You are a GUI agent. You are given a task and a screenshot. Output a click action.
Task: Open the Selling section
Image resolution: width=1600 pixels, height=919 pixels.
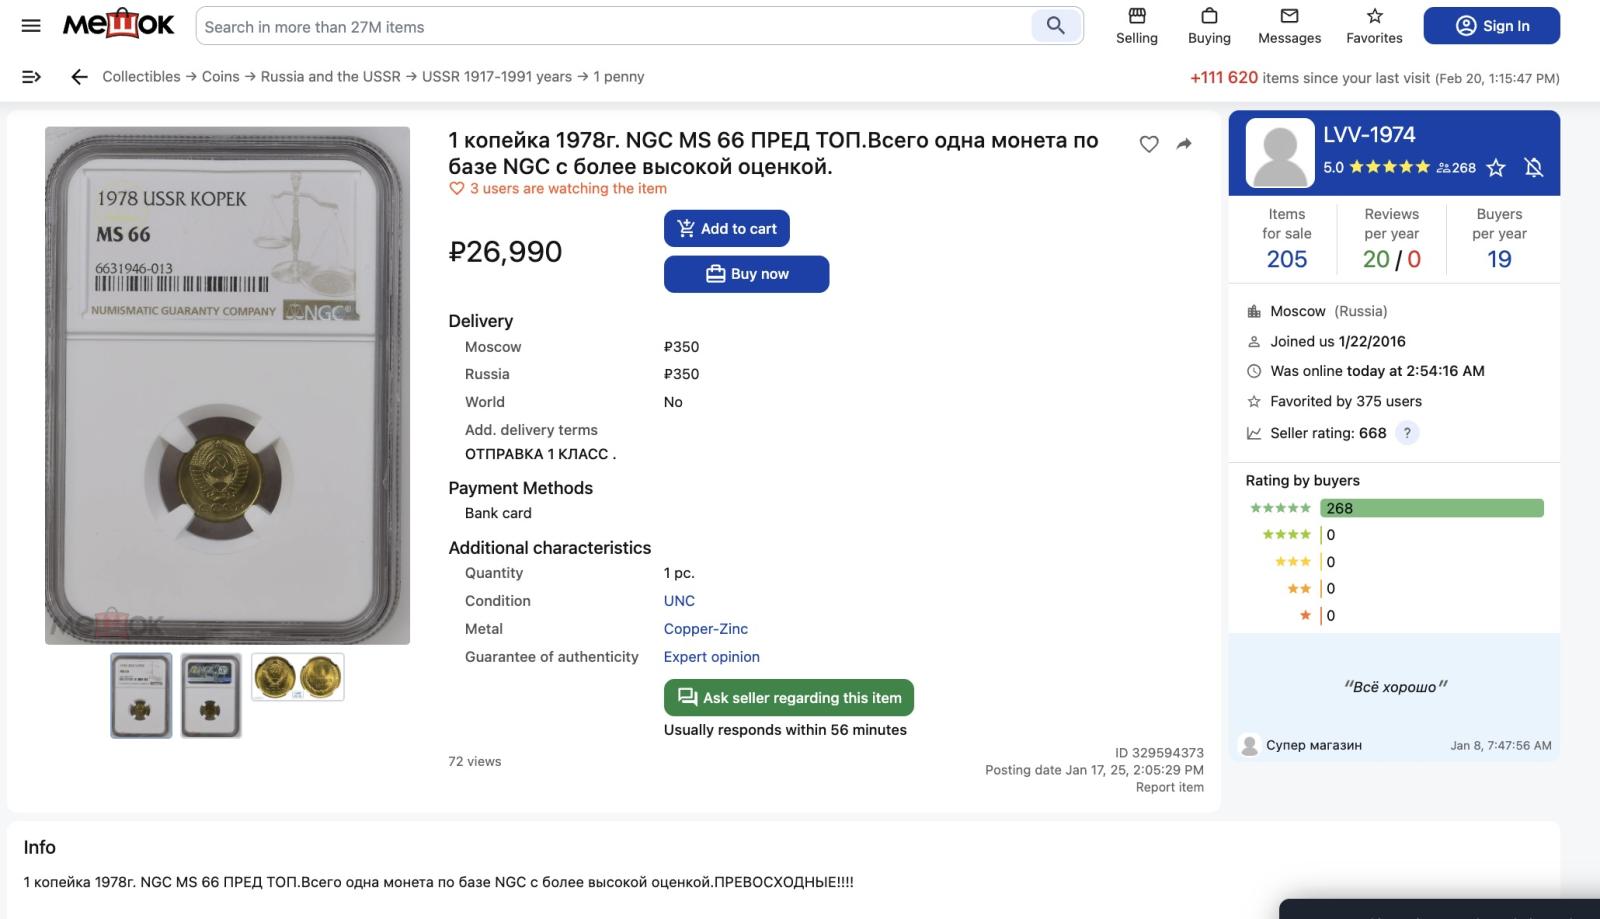[1136, 26]
